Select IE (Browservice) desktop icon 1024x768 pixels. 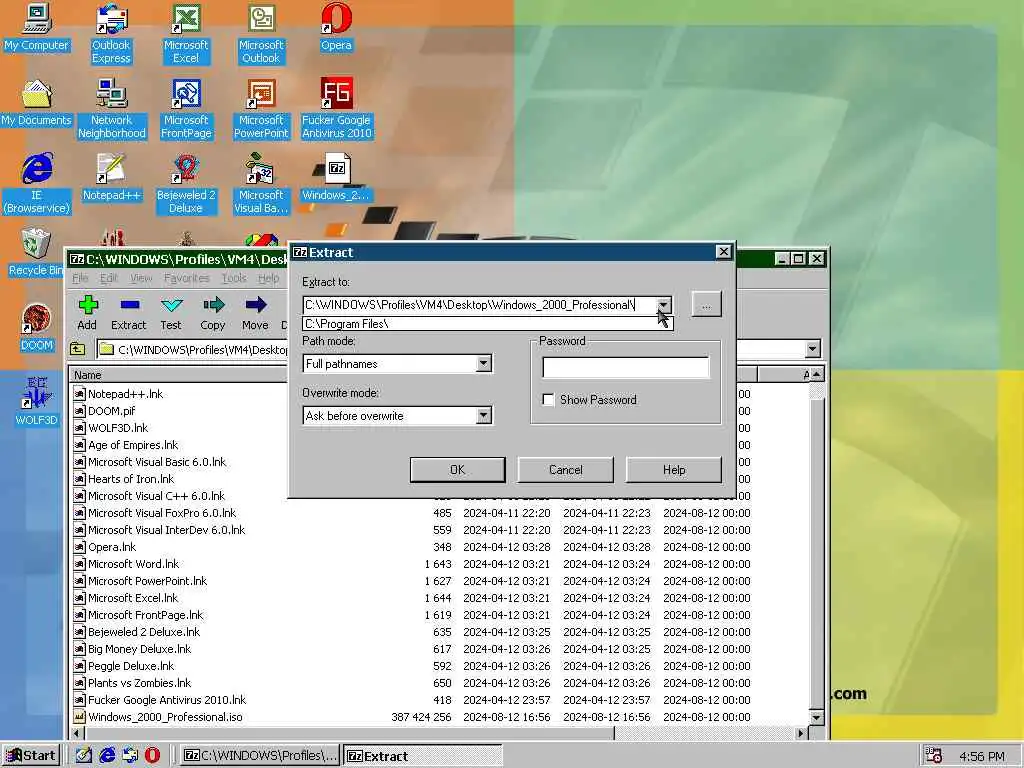point(37,184)
